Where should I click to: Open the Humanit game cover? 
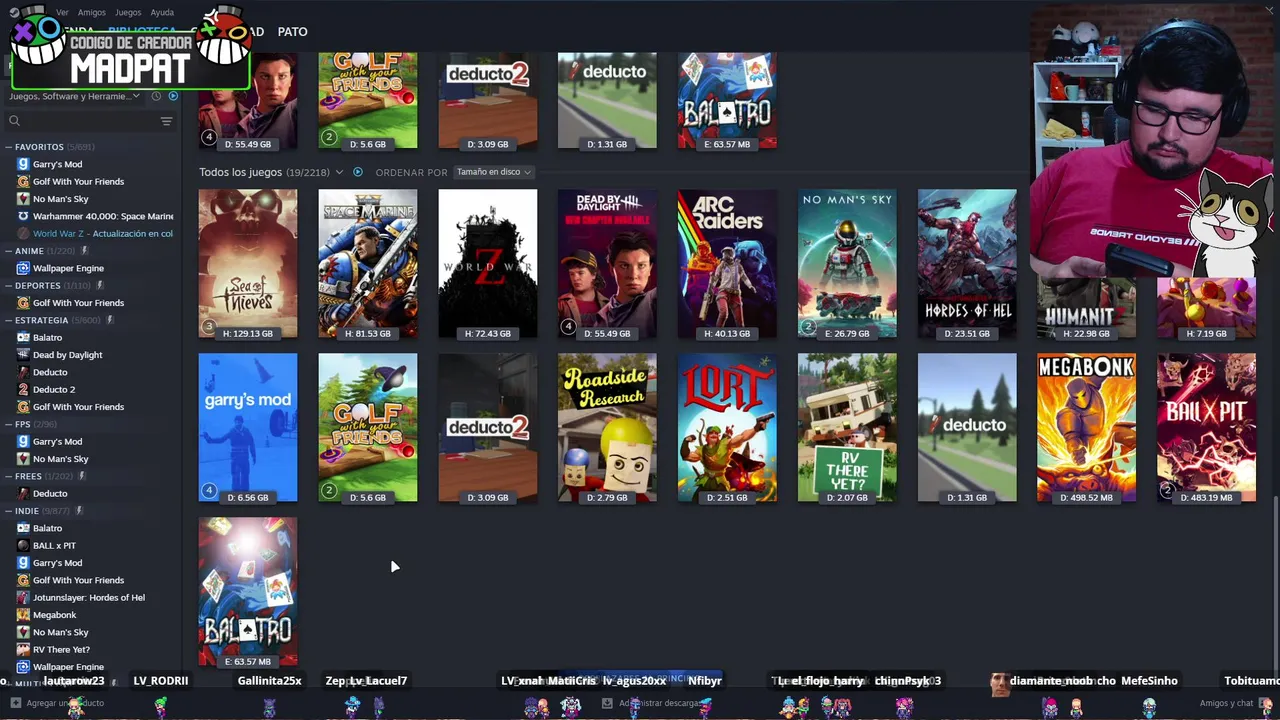pyautogui.click(x=1087, y=309)
